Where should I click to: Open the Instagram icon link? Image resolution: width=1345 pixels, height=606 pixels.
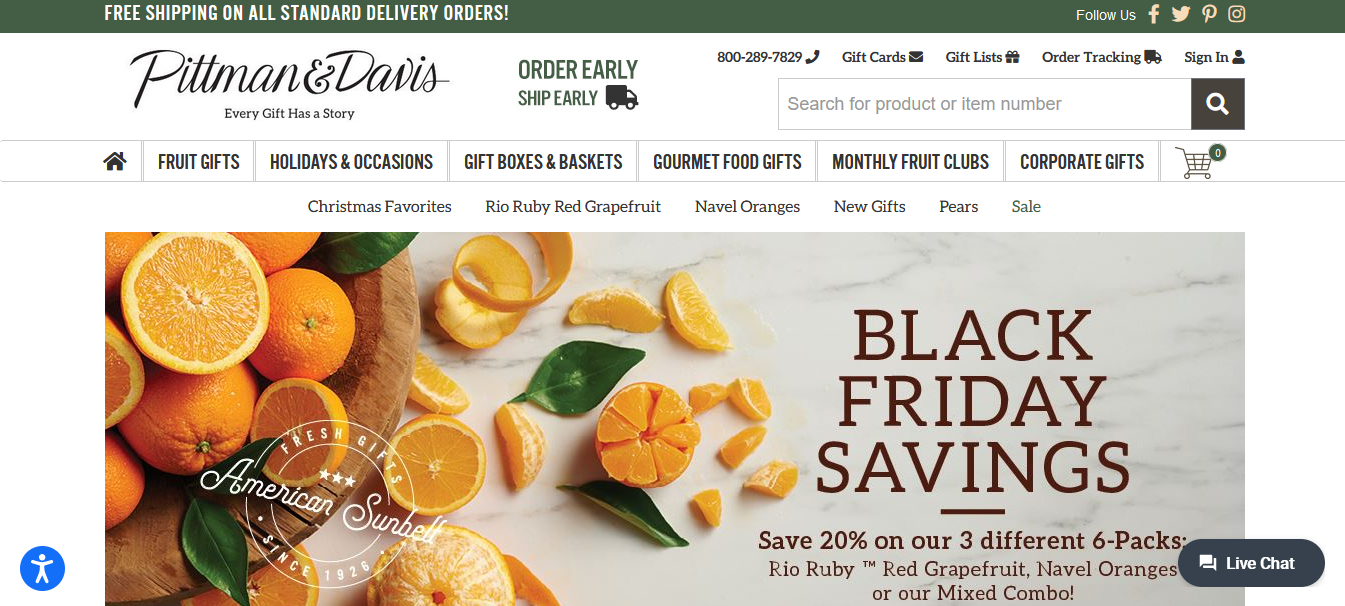(x=1237, y=14)
